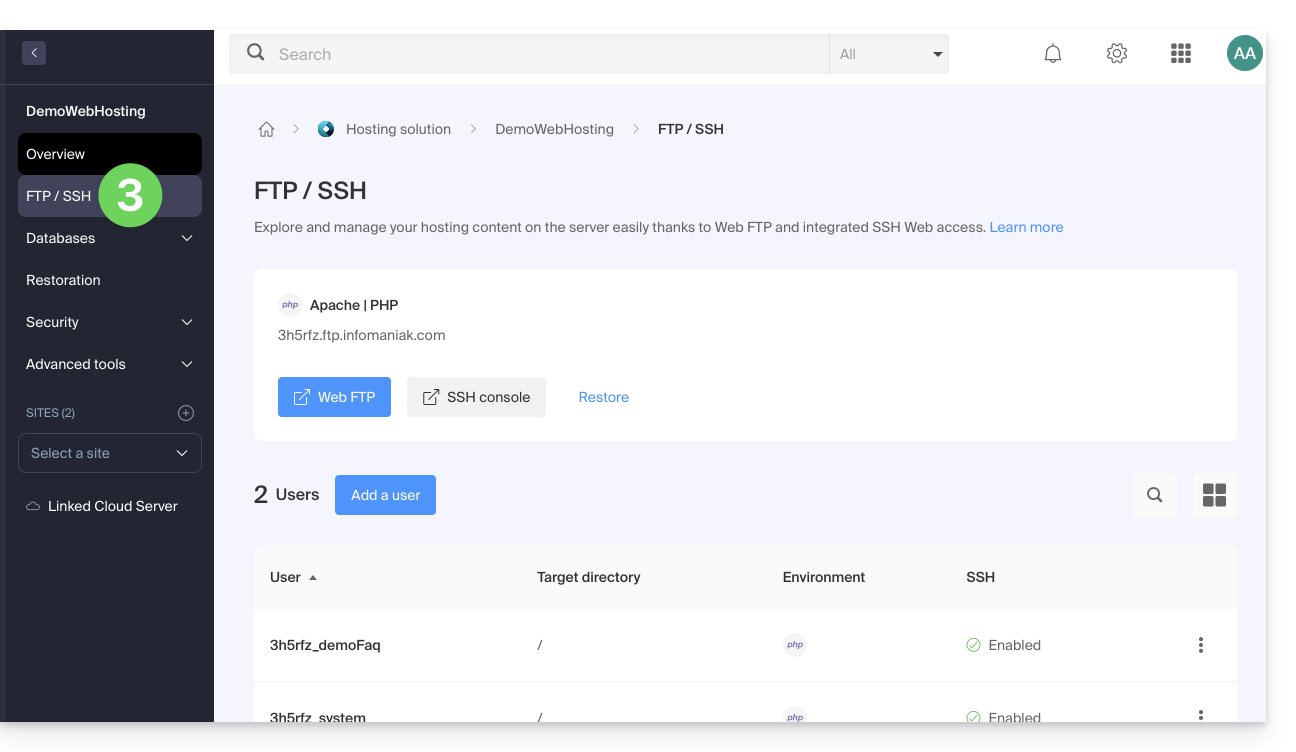Open actions menu for 3h5rfz_demoFaq
Viewport: 1296px width, 752px height.
[1200, 645]
